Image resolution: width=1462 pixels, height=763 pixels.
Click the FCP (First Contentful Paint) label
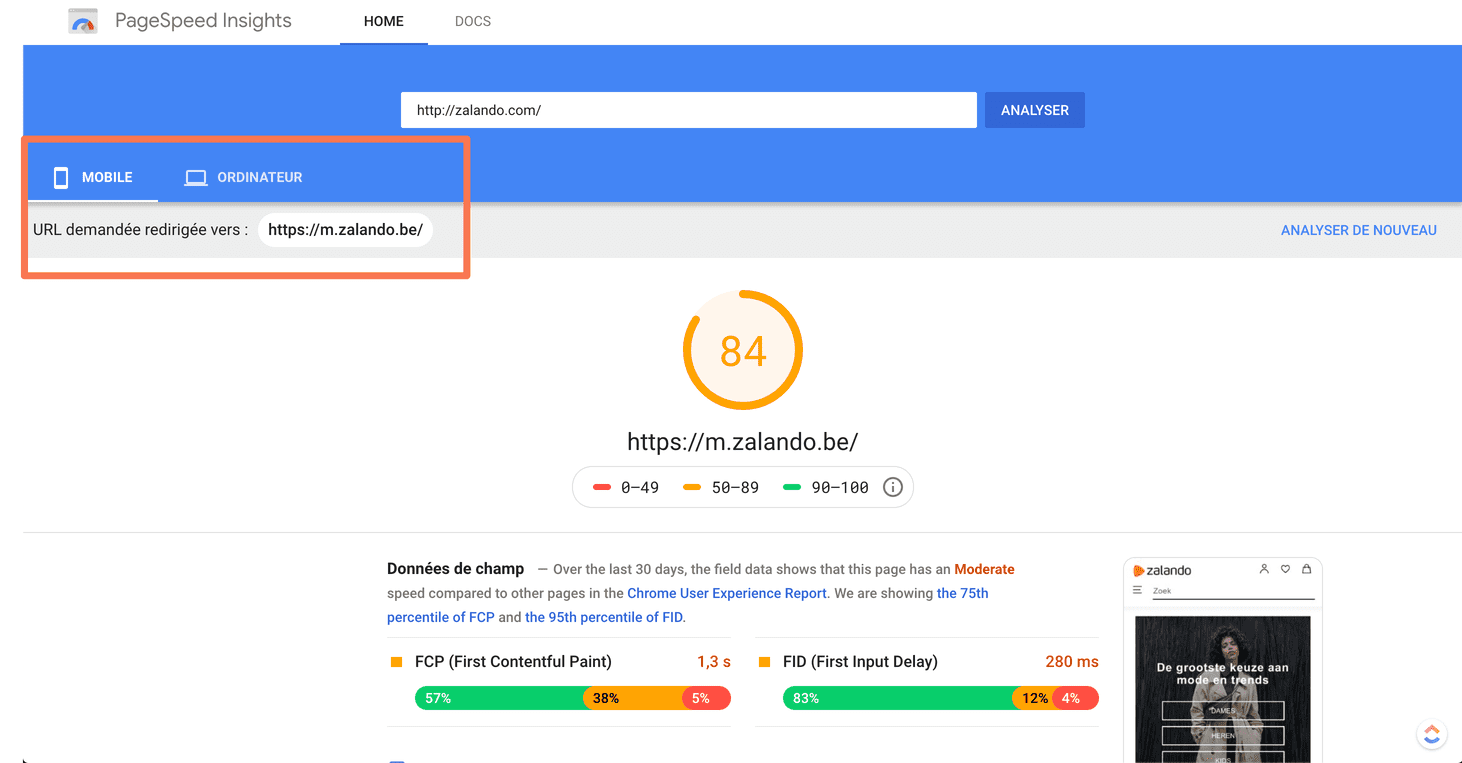[x=513, y=662]
